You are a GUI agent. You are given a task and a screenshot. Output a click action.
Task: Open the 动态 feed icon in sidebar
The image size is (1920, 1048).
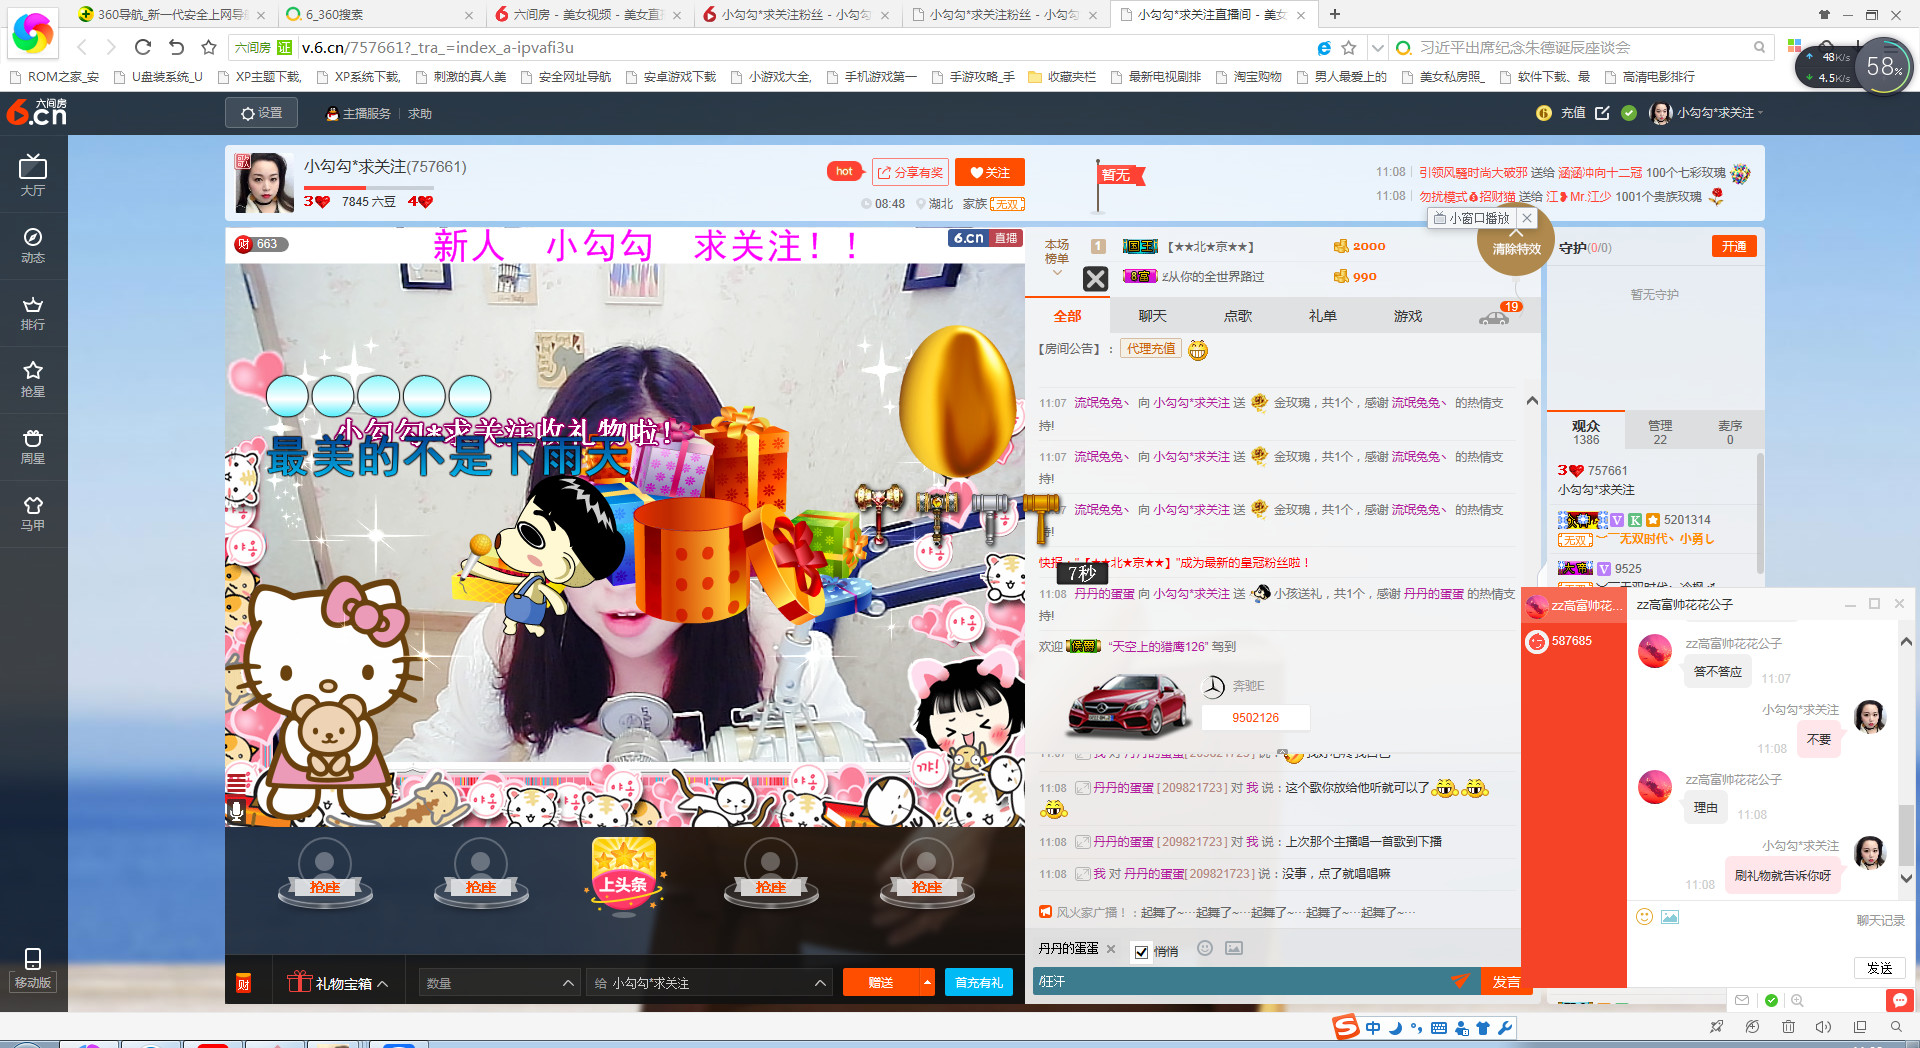pyautogui.click(x=33, y=244)
